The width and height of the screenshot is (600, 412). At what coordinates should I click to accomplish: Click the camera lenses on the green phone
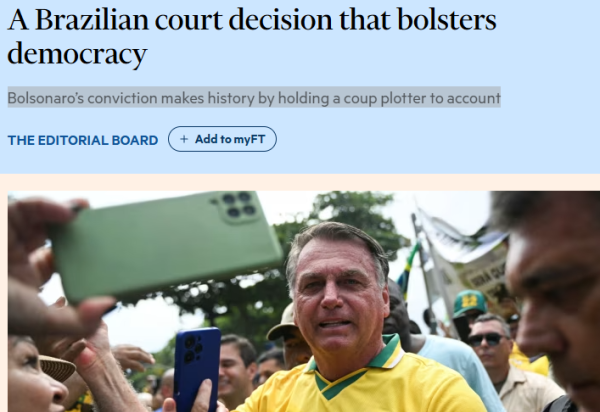pos(239,205)
